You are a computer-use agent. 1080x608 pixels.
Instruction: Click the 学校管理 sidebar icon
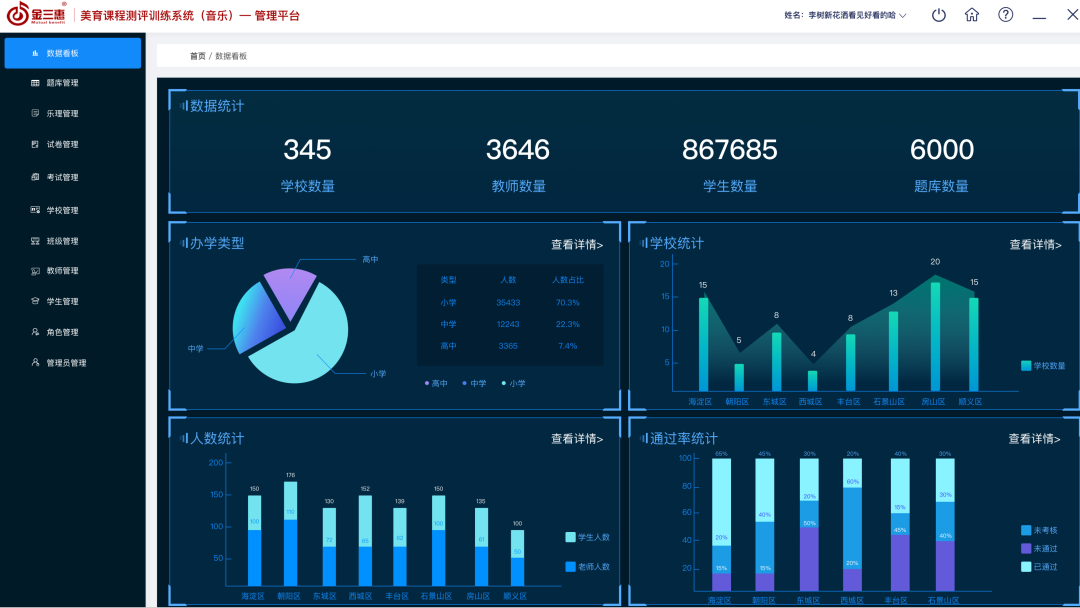(x=36, y=210)
